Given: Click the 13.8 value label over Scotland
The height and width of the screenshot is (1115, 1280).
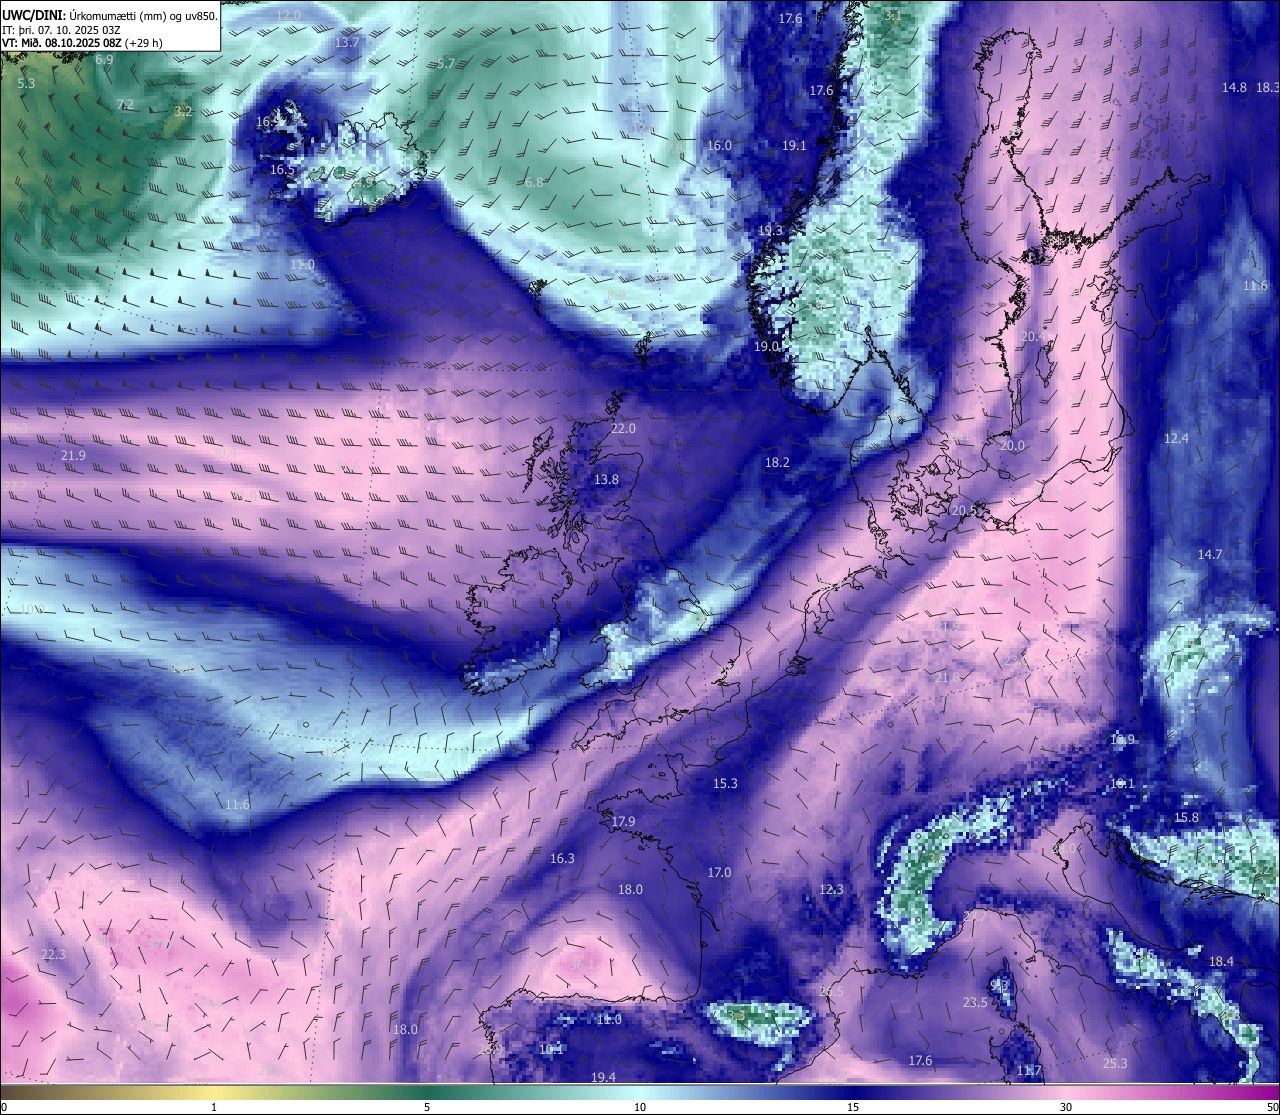Looking at the screenshot, I should pos(606,480).
